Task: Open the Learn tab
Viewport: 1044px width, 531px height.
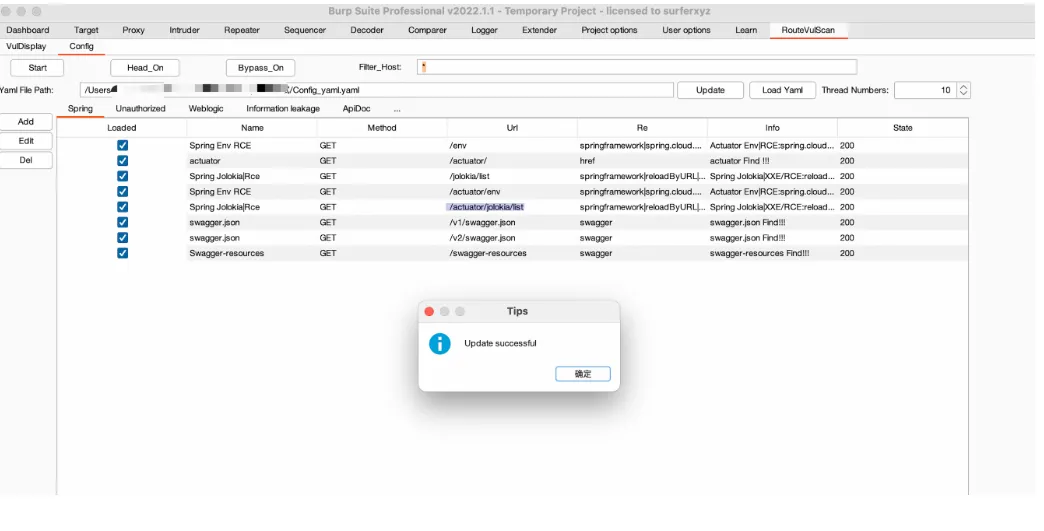Action: click(746, 30)
